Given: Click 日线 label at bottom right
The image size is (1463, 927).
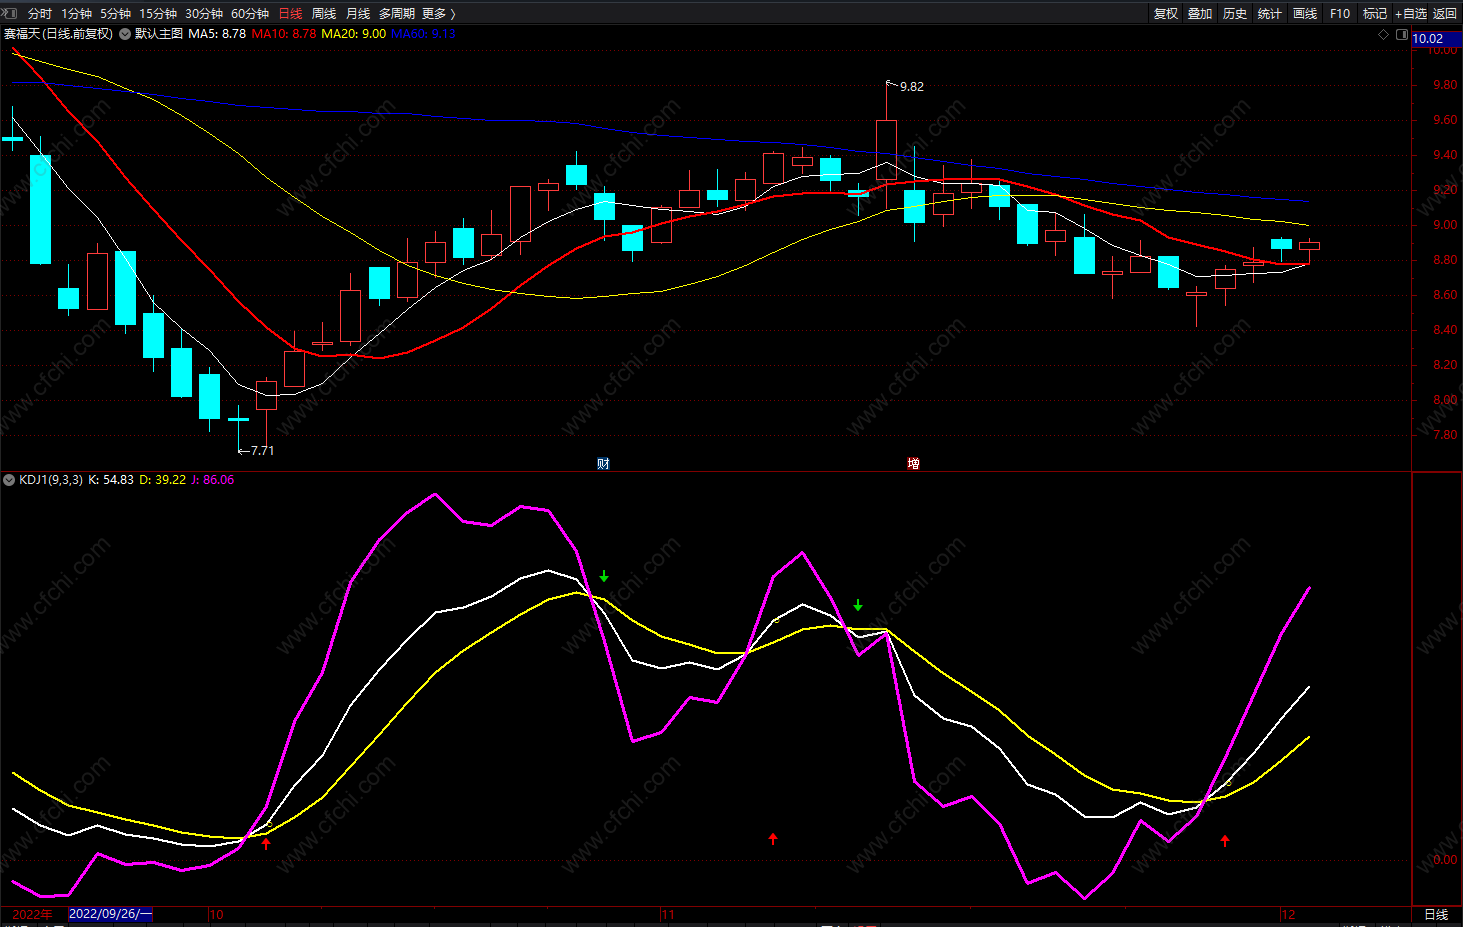Looking at the screenshot, I should coord(1436,914).
